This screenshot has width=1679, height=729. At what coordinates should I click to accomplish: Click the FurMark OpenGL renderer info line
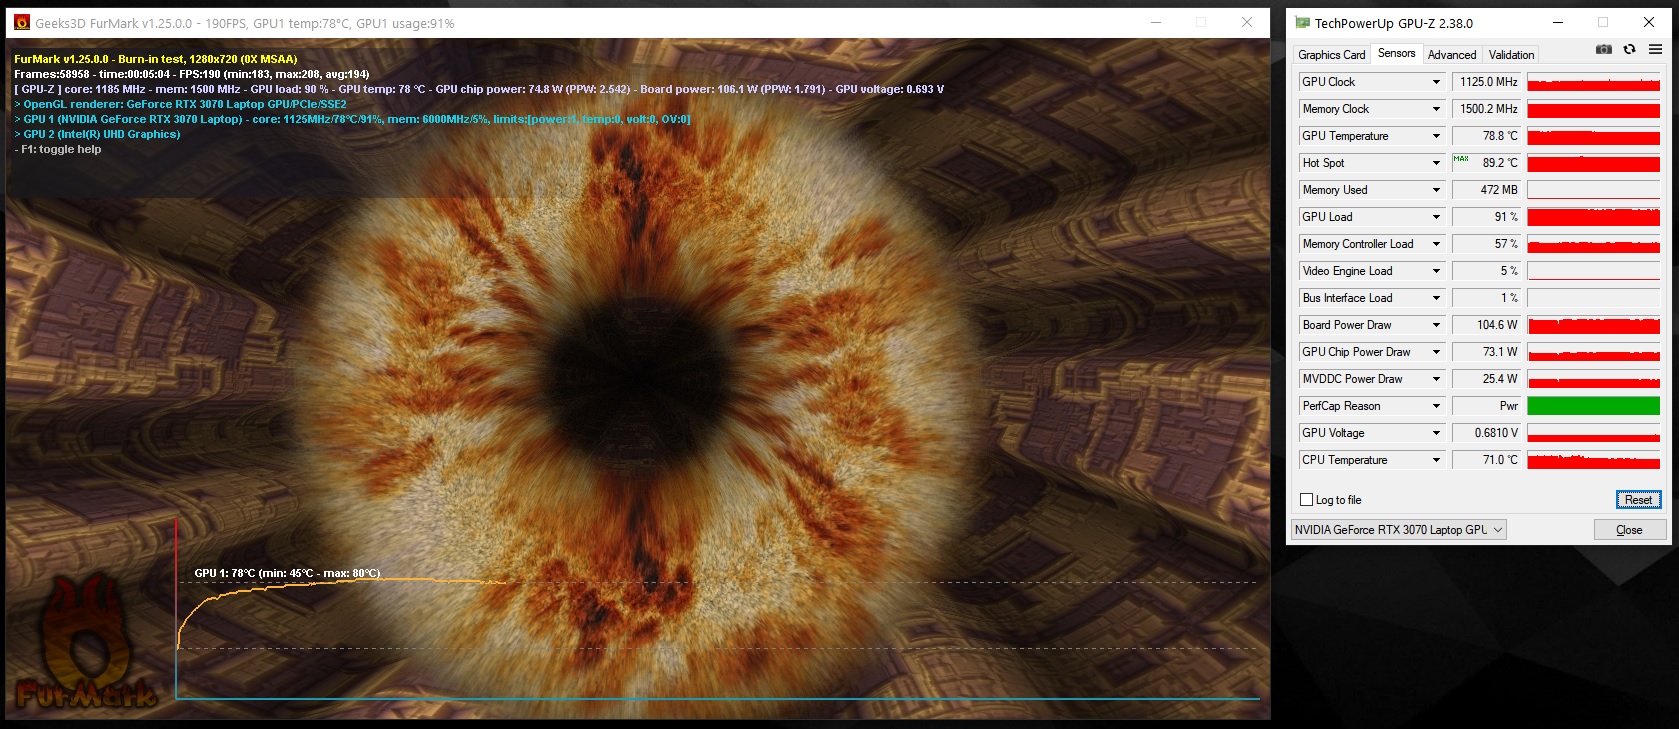[x=181, y=104]
